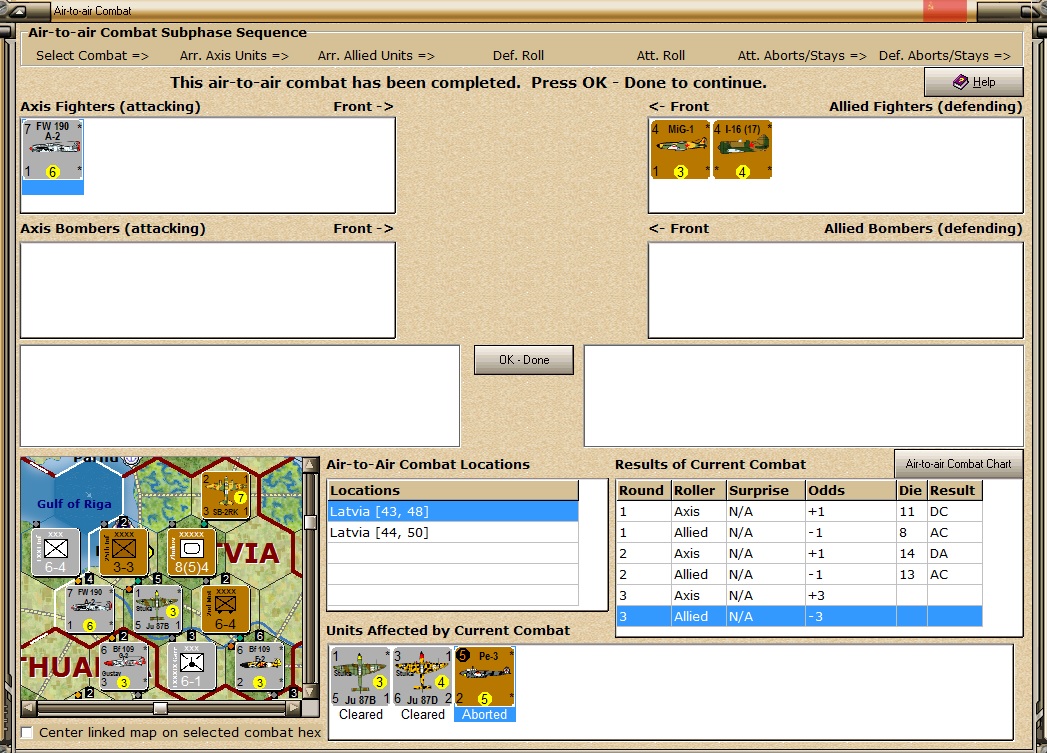Click the Select Combat subphase step
The height and width of the screenshot is (753, 1047).
pyautogui.click(x=92, y=55)
